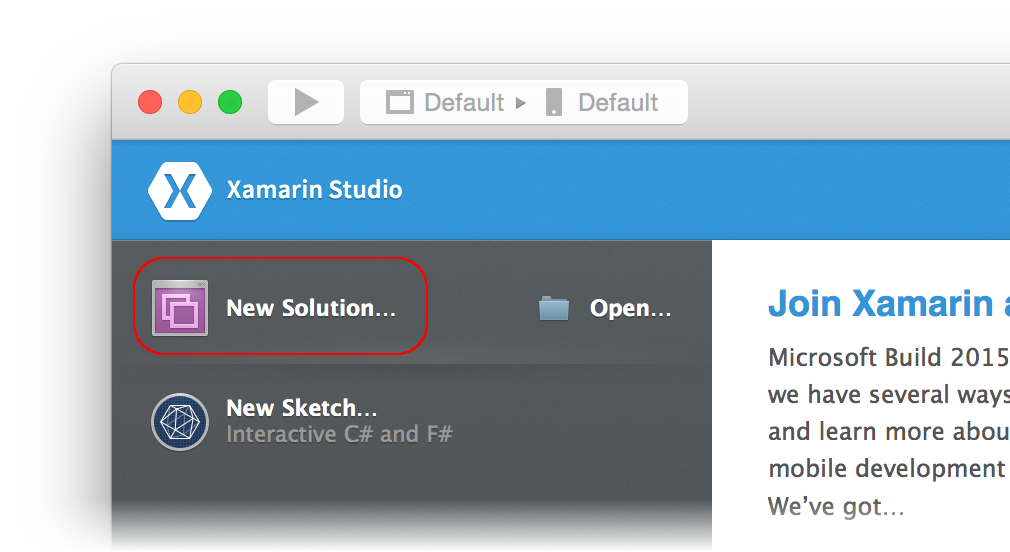Image resolution: width=1010 pixels, height=552 pixels.
Task: Click the New Sketch polyhedron icon
Action: pos(180,422)
